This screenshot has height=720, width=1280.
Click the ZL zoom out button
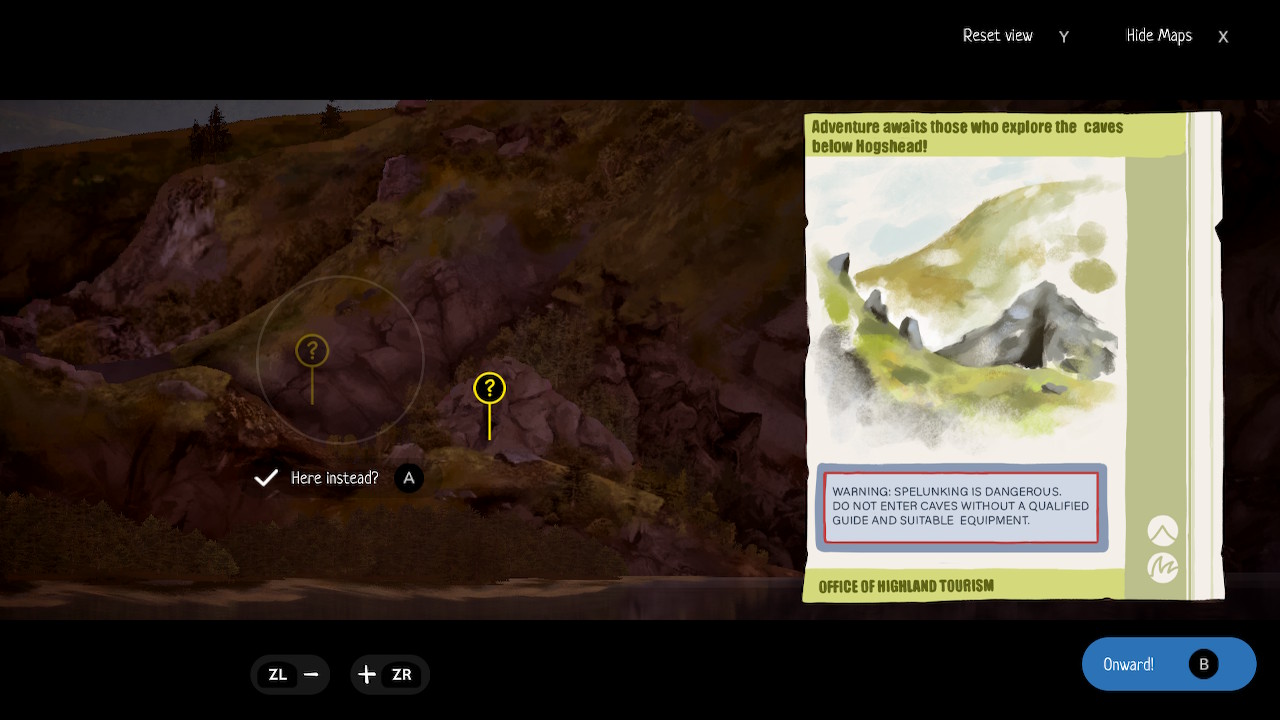(278, 674)
